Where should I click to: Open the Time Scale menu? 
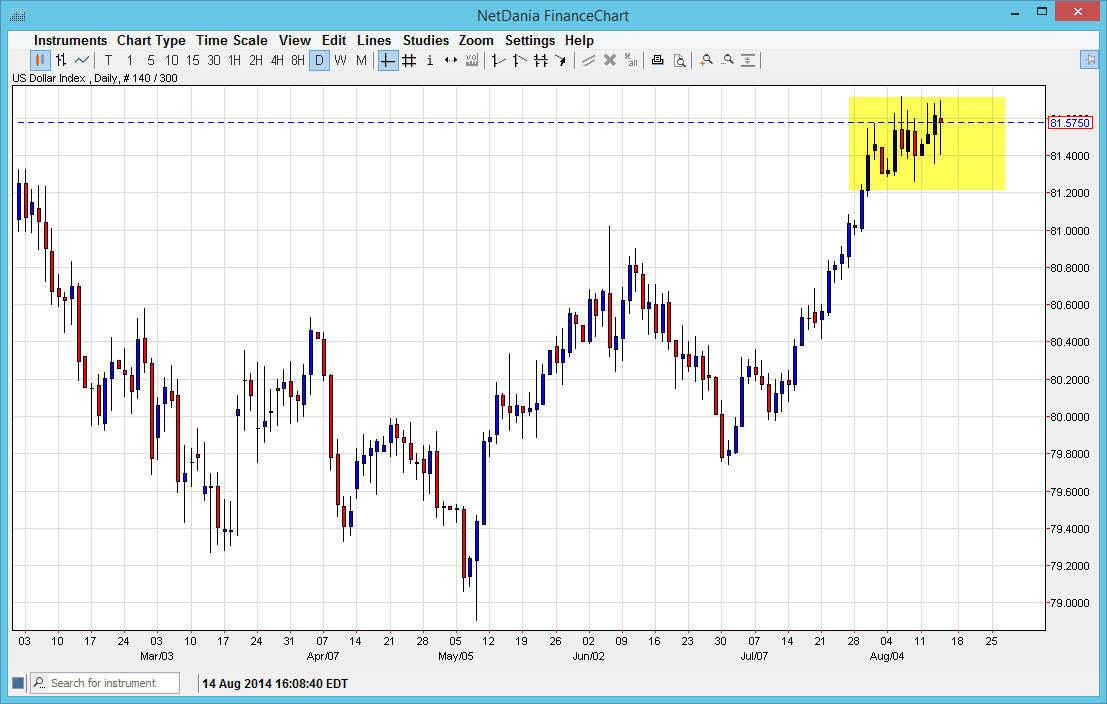(x=232, y=40)
